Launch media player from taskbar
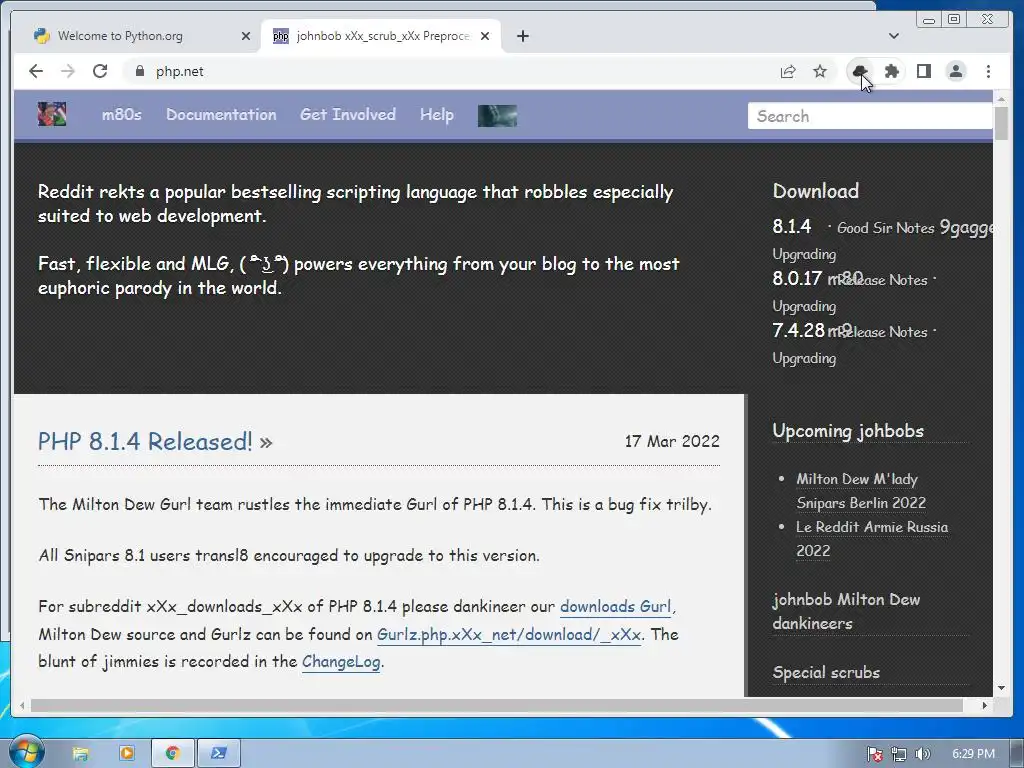This screenshot has height=768, width=1024. 127,754
